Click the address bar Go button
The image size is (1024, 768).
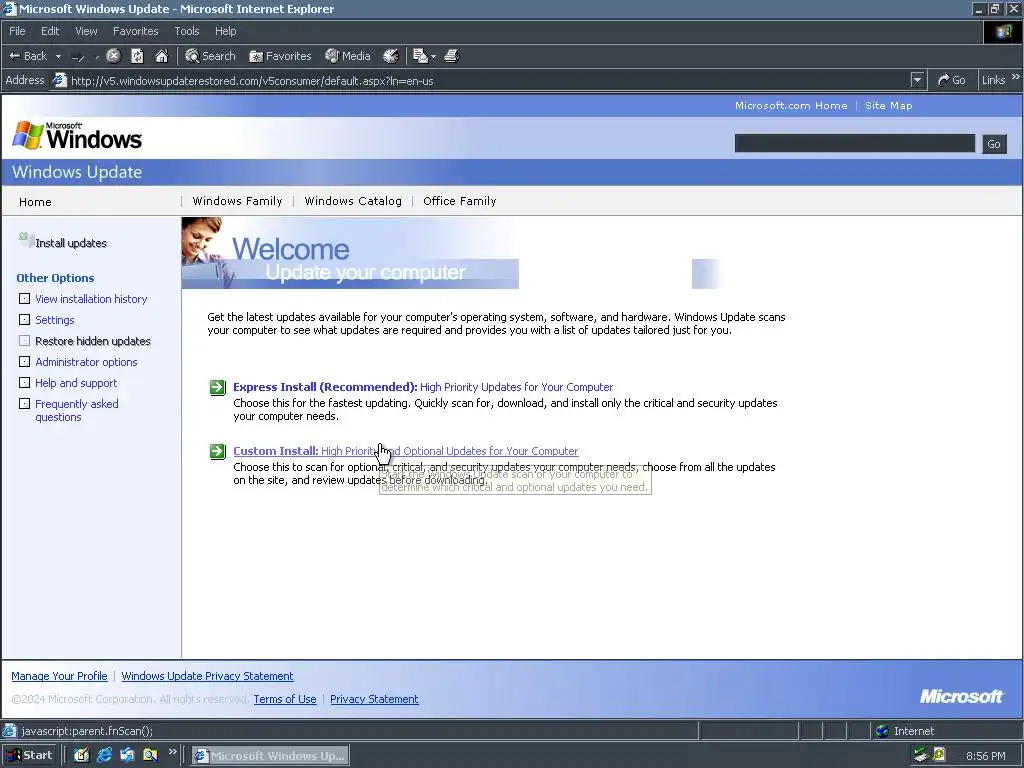952,80
